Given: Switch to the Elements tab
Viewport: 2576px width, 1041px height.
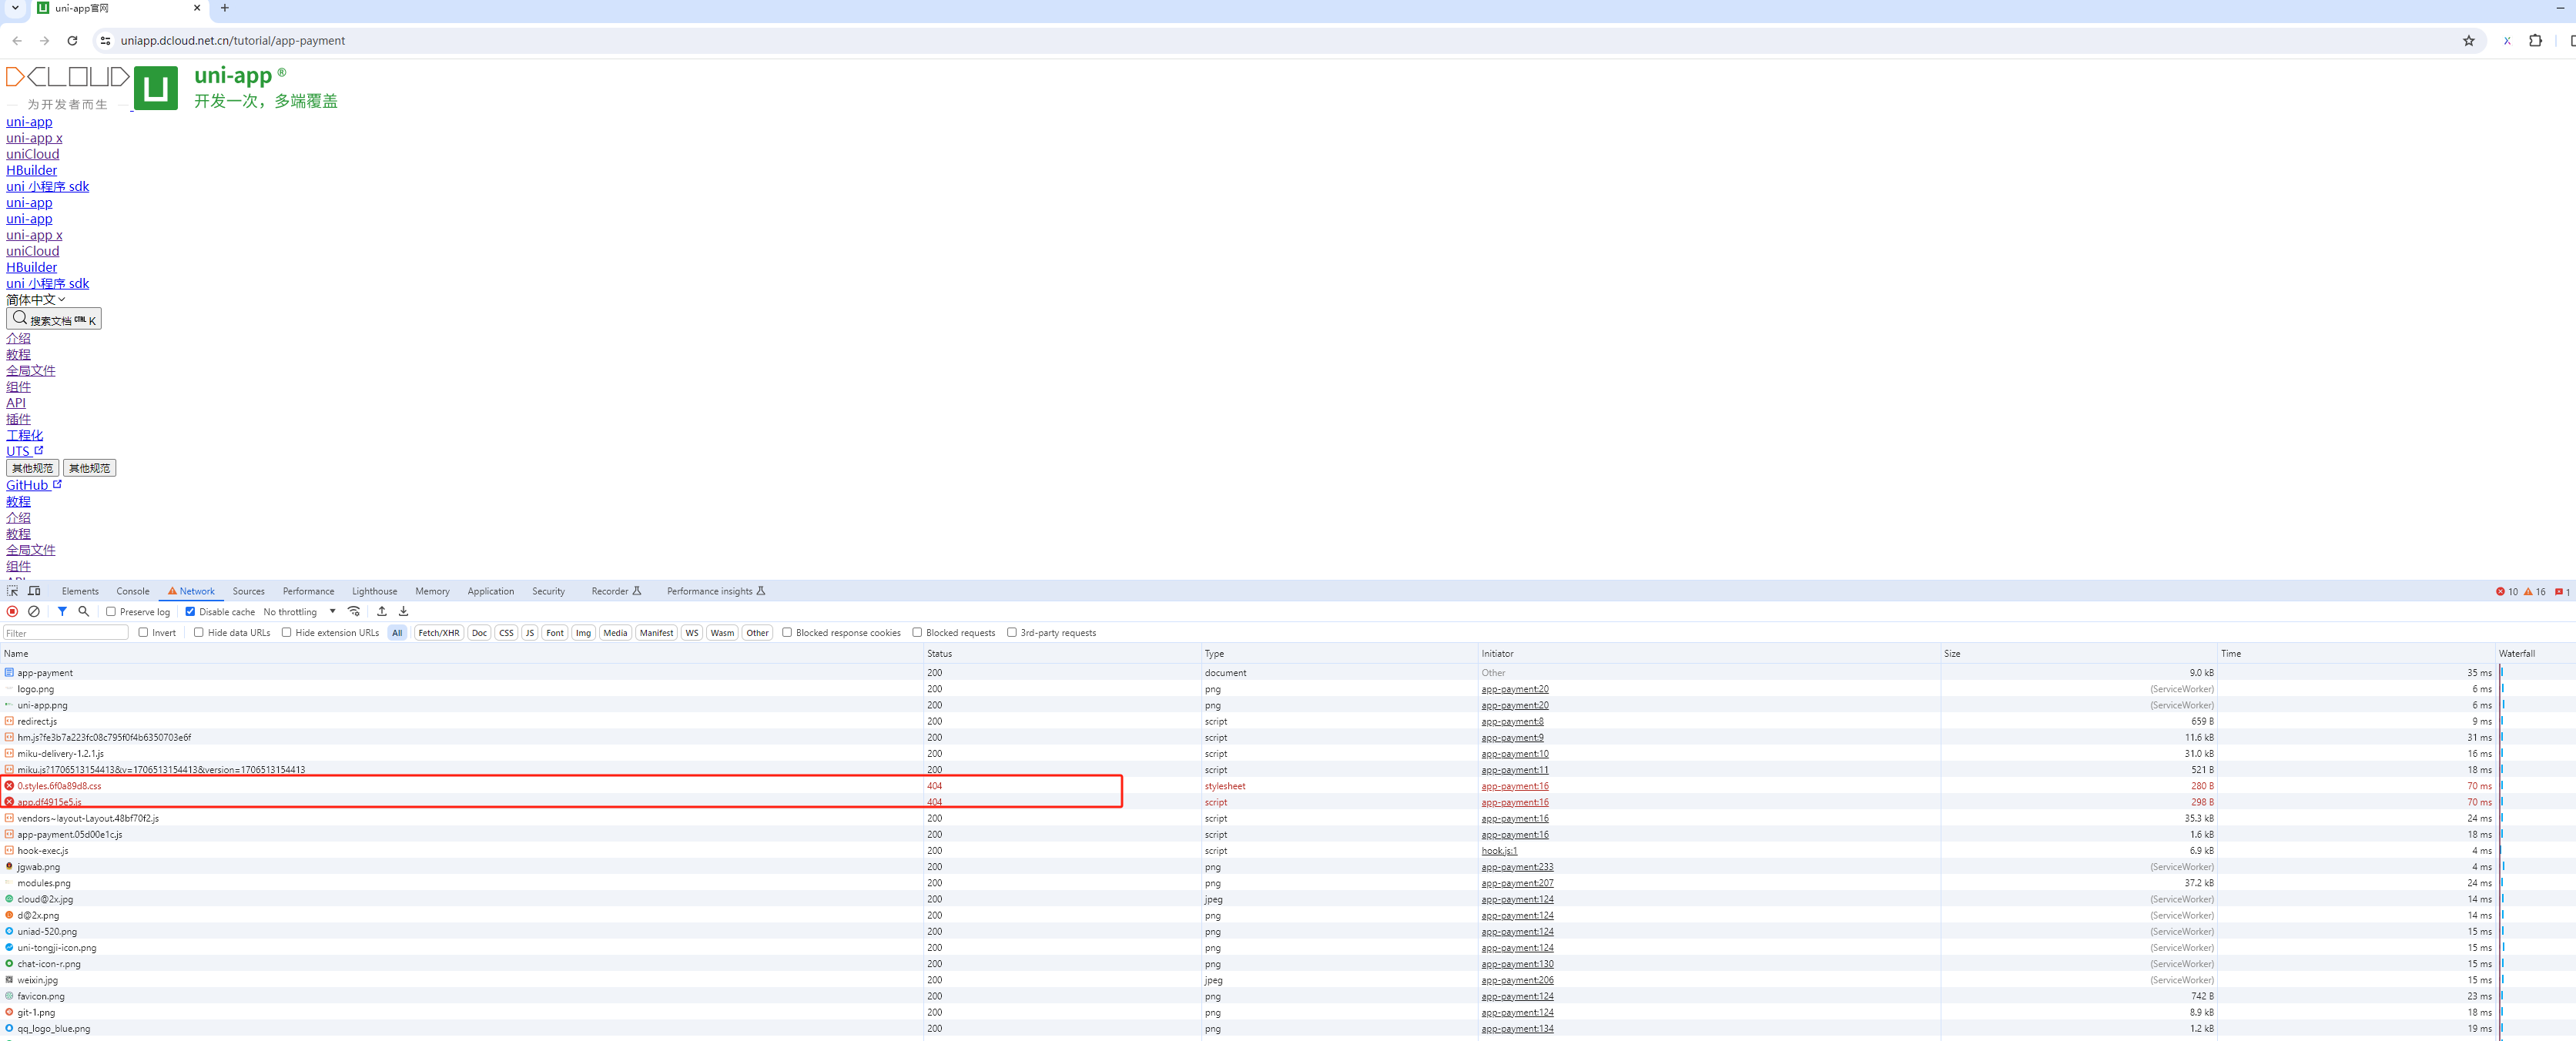Looking at the screenshot, I should tap(80, 592).
